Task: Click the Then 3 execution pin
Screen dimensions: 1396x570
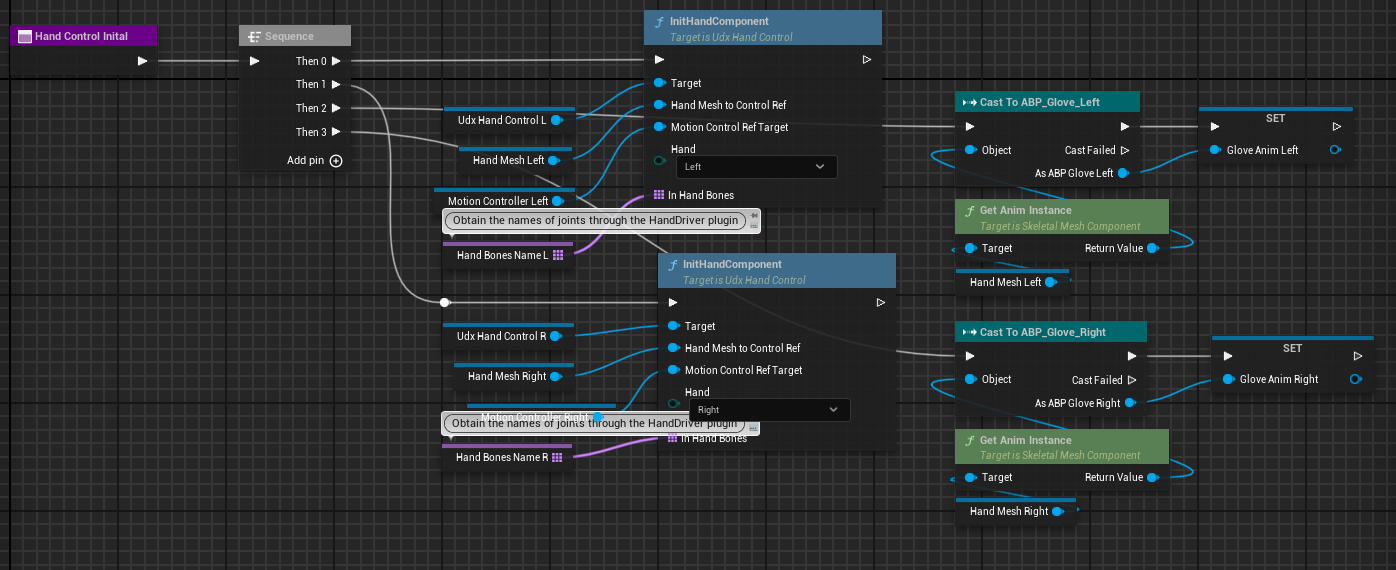Action: coord(336,132)
